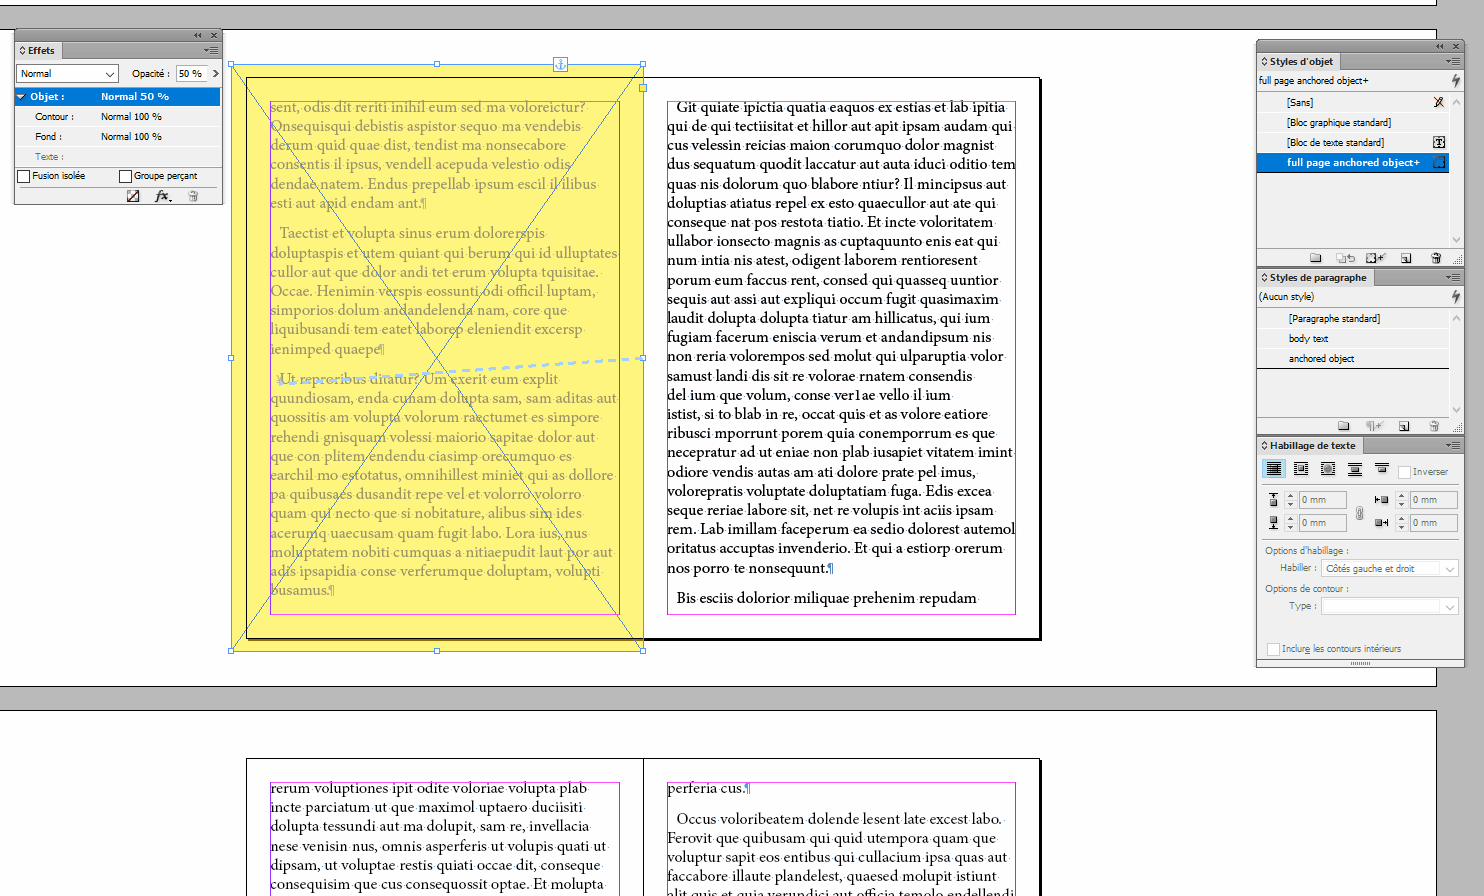Open the Effets panel menu
Screen dimensions: 1484x896
point(211,50)
